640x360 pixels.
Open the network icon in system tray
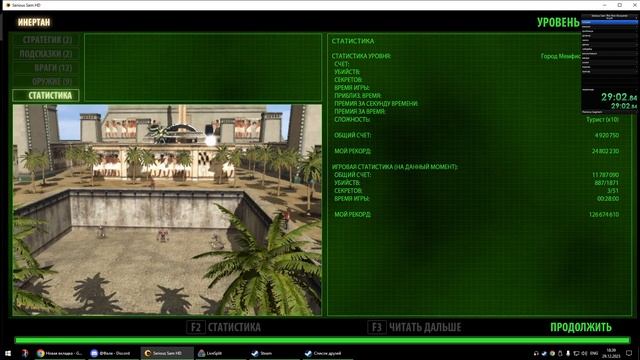pyautogui.click(x=576, y=353)
